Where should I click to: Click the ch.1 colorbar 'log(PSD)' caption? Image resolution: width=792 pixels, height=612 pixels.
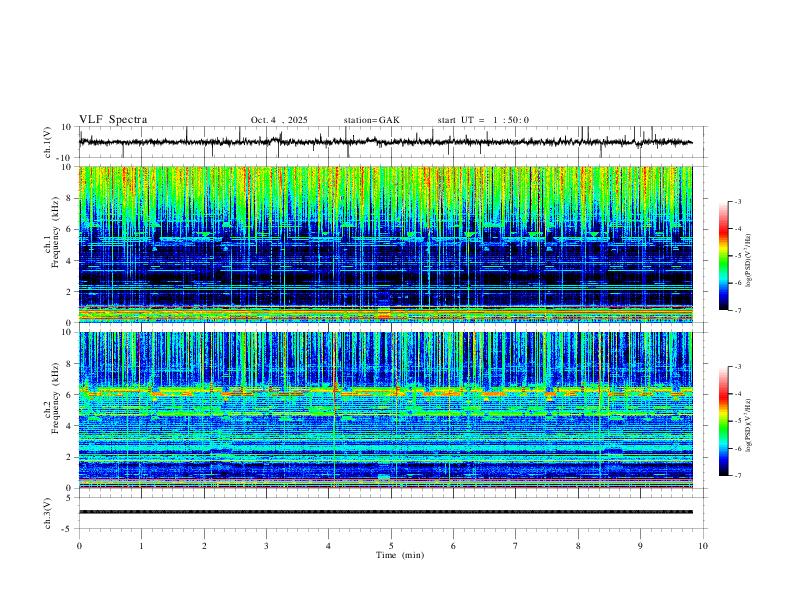(749, 260)
